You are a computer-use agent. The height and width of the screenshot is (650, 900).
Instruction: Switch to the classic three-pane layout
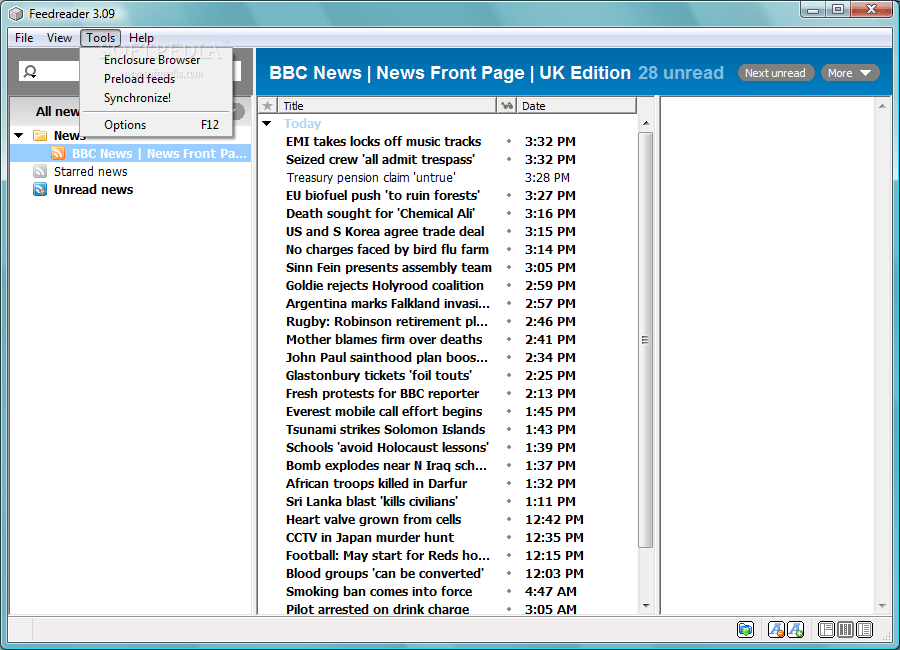tap(827, 629)
